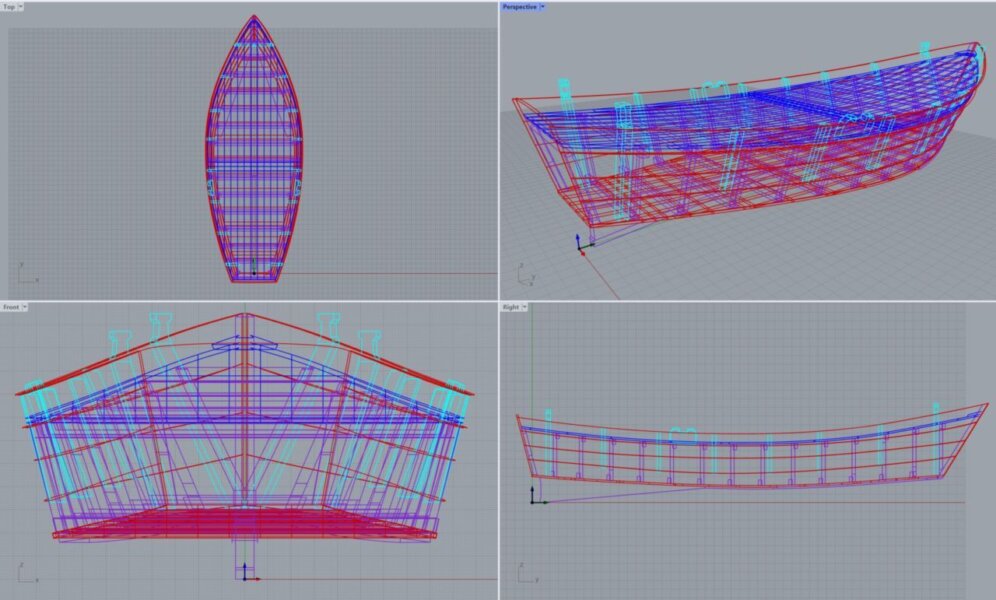
Task: Open the Top viewport dropdown arrow
Action: point(21,7)
